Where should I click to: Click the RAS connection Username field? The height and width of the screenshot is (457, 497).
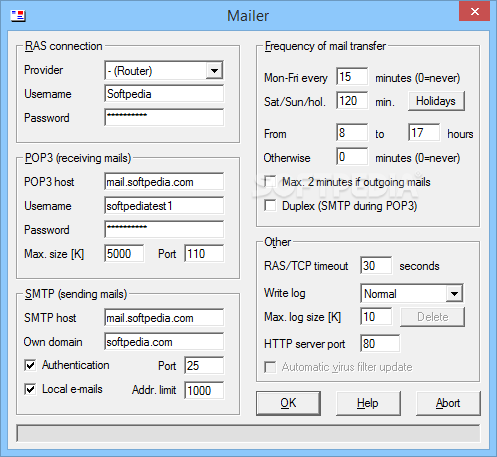[164, 94]
